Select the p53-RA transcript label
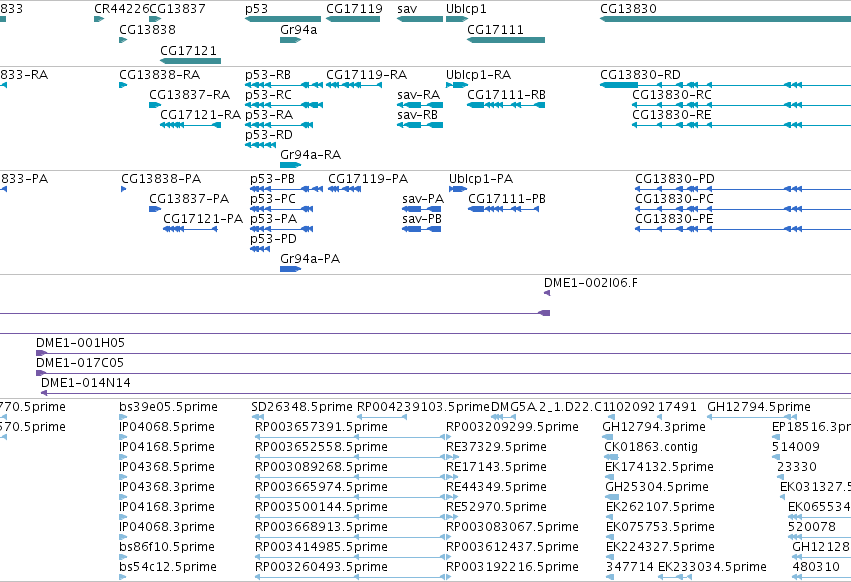Image resolution: width=851 pixels, height=582 pixels. (x=269, y=115)
